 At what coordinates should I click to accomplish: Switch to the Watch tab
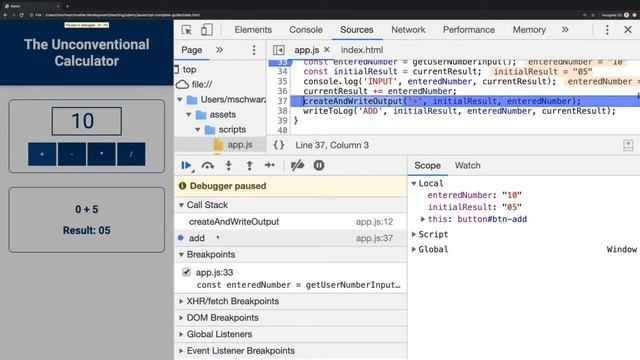click(468, 165)
